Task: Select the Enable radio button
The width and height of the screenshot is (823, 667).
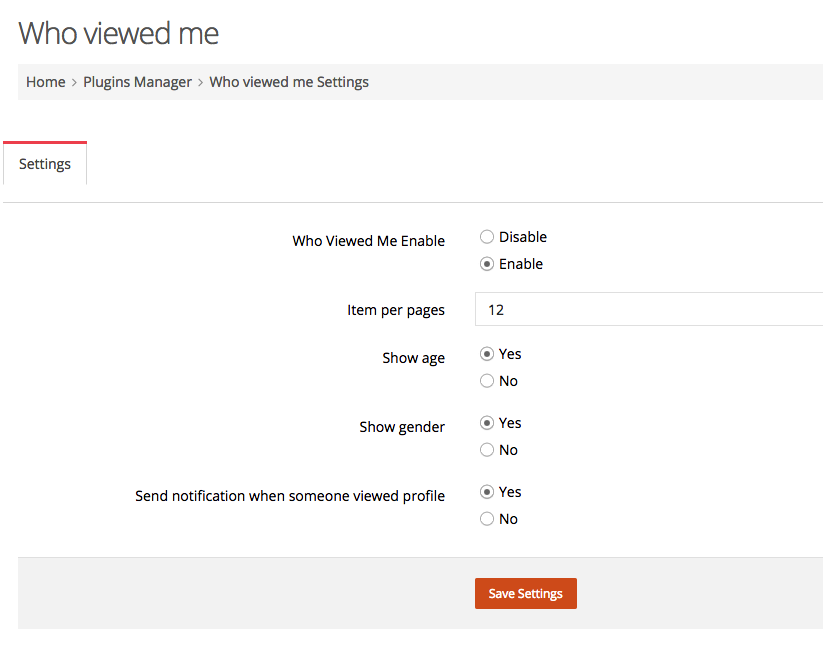Action: point(487,264)
